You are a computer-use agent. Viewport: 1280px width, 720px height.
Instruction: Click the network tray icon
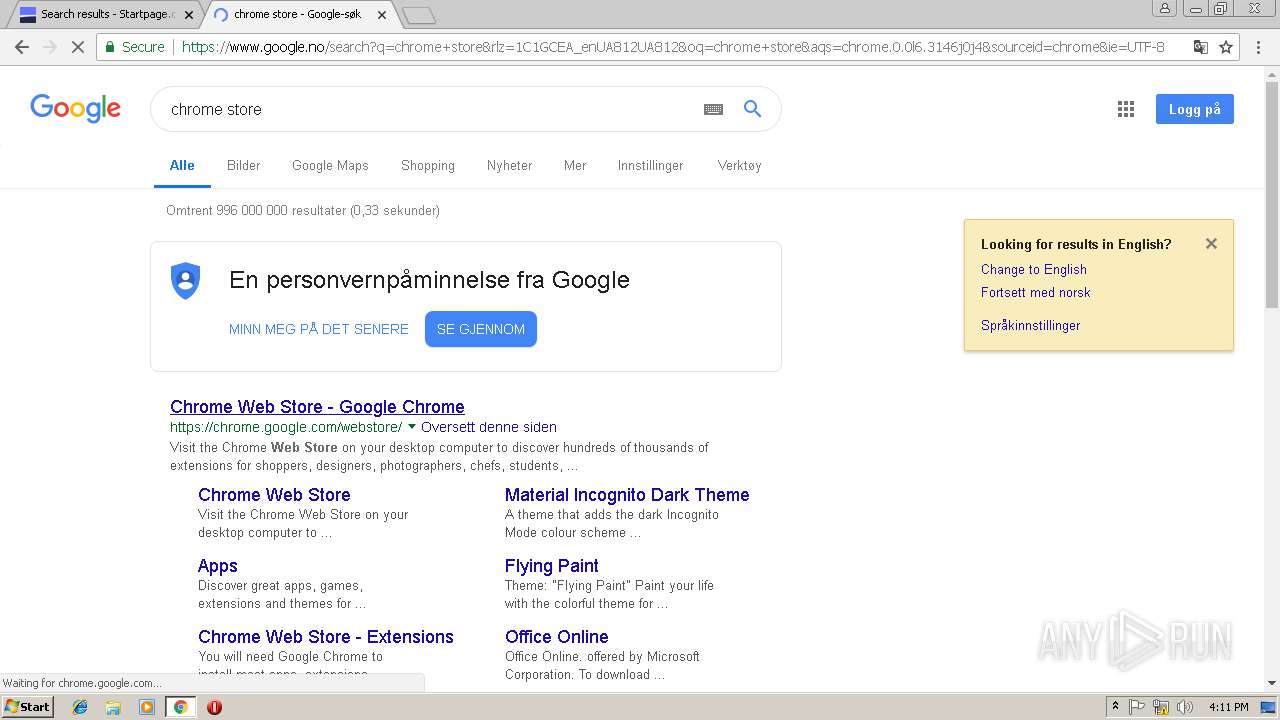tap(1161, 707)
